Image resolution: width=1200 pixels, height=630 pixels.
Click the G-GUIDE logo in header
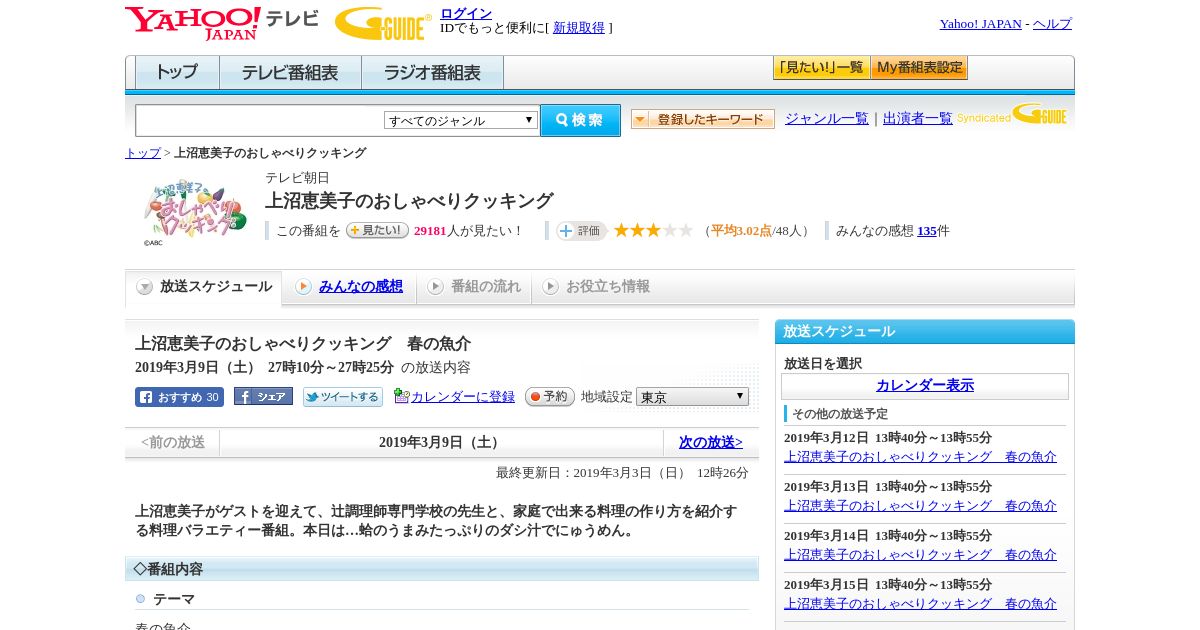point(383,23)
